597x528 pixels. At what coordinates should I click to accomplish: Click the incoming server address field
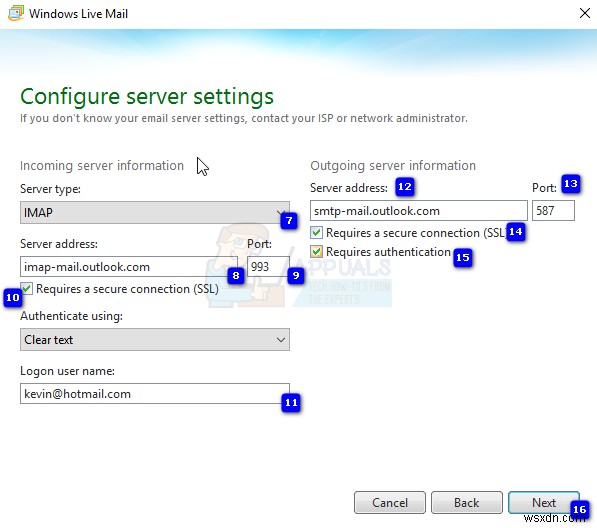[129, 266]
